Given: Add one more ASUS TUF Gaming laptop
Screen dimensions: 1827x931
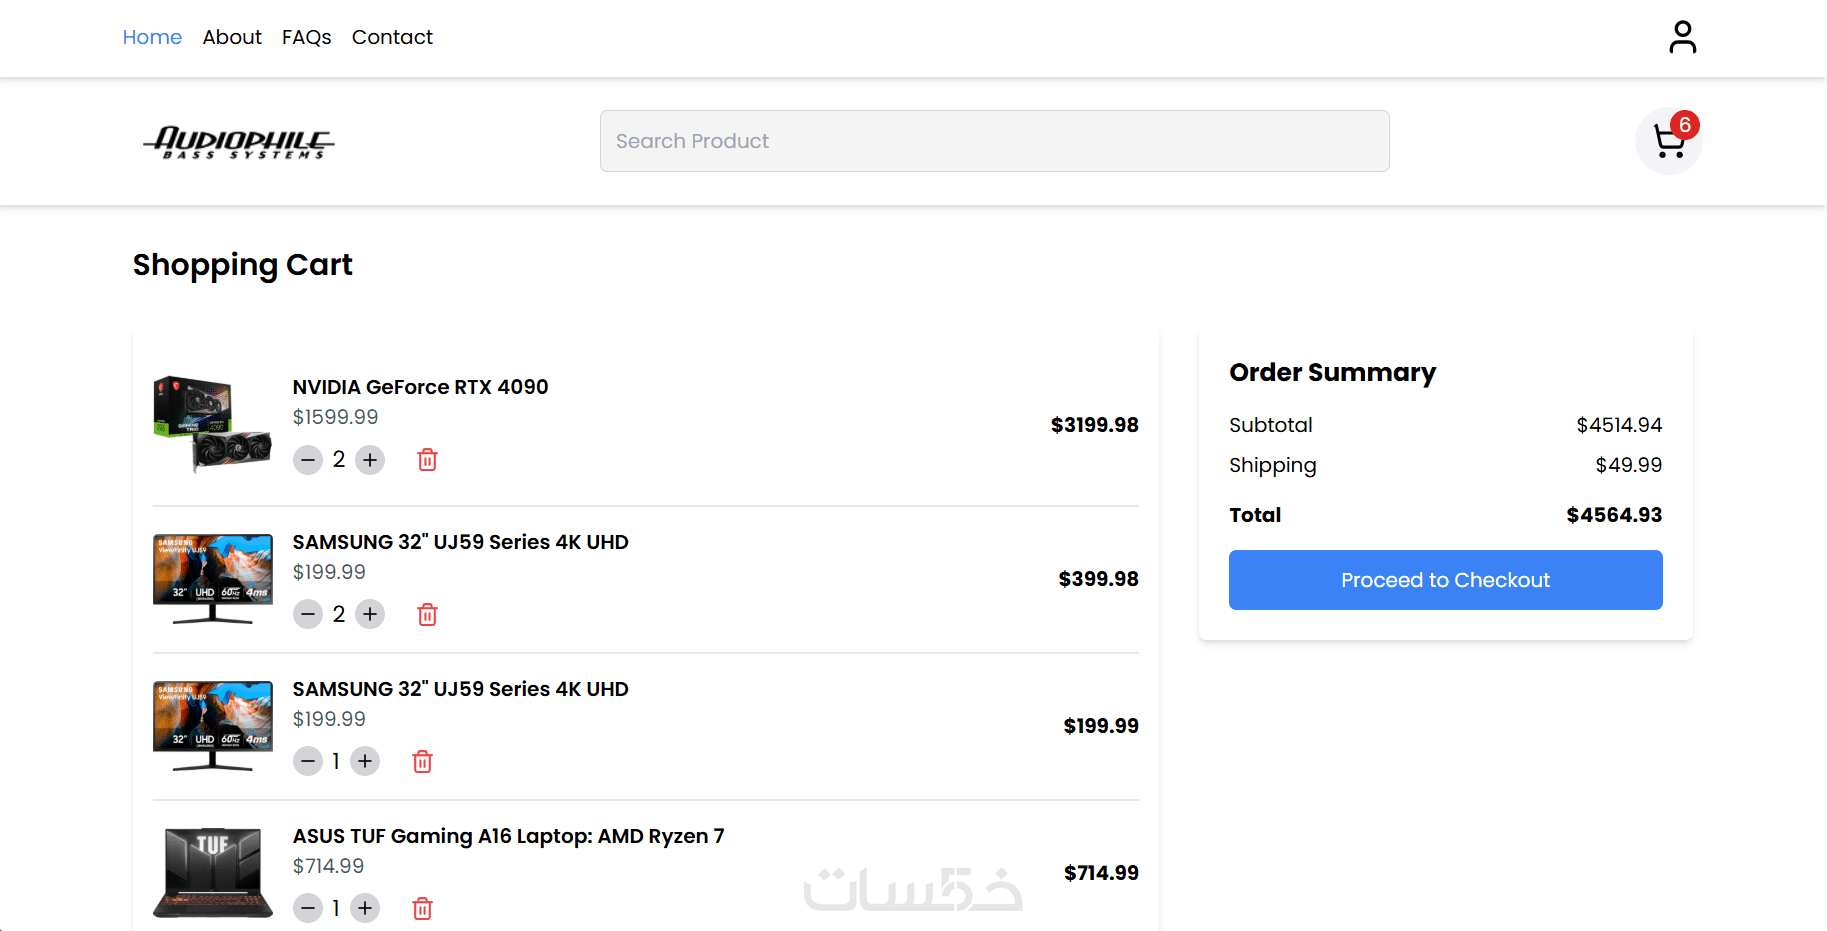Looking at the screenshot, I should pyautogui.click(x=365, y=908).
